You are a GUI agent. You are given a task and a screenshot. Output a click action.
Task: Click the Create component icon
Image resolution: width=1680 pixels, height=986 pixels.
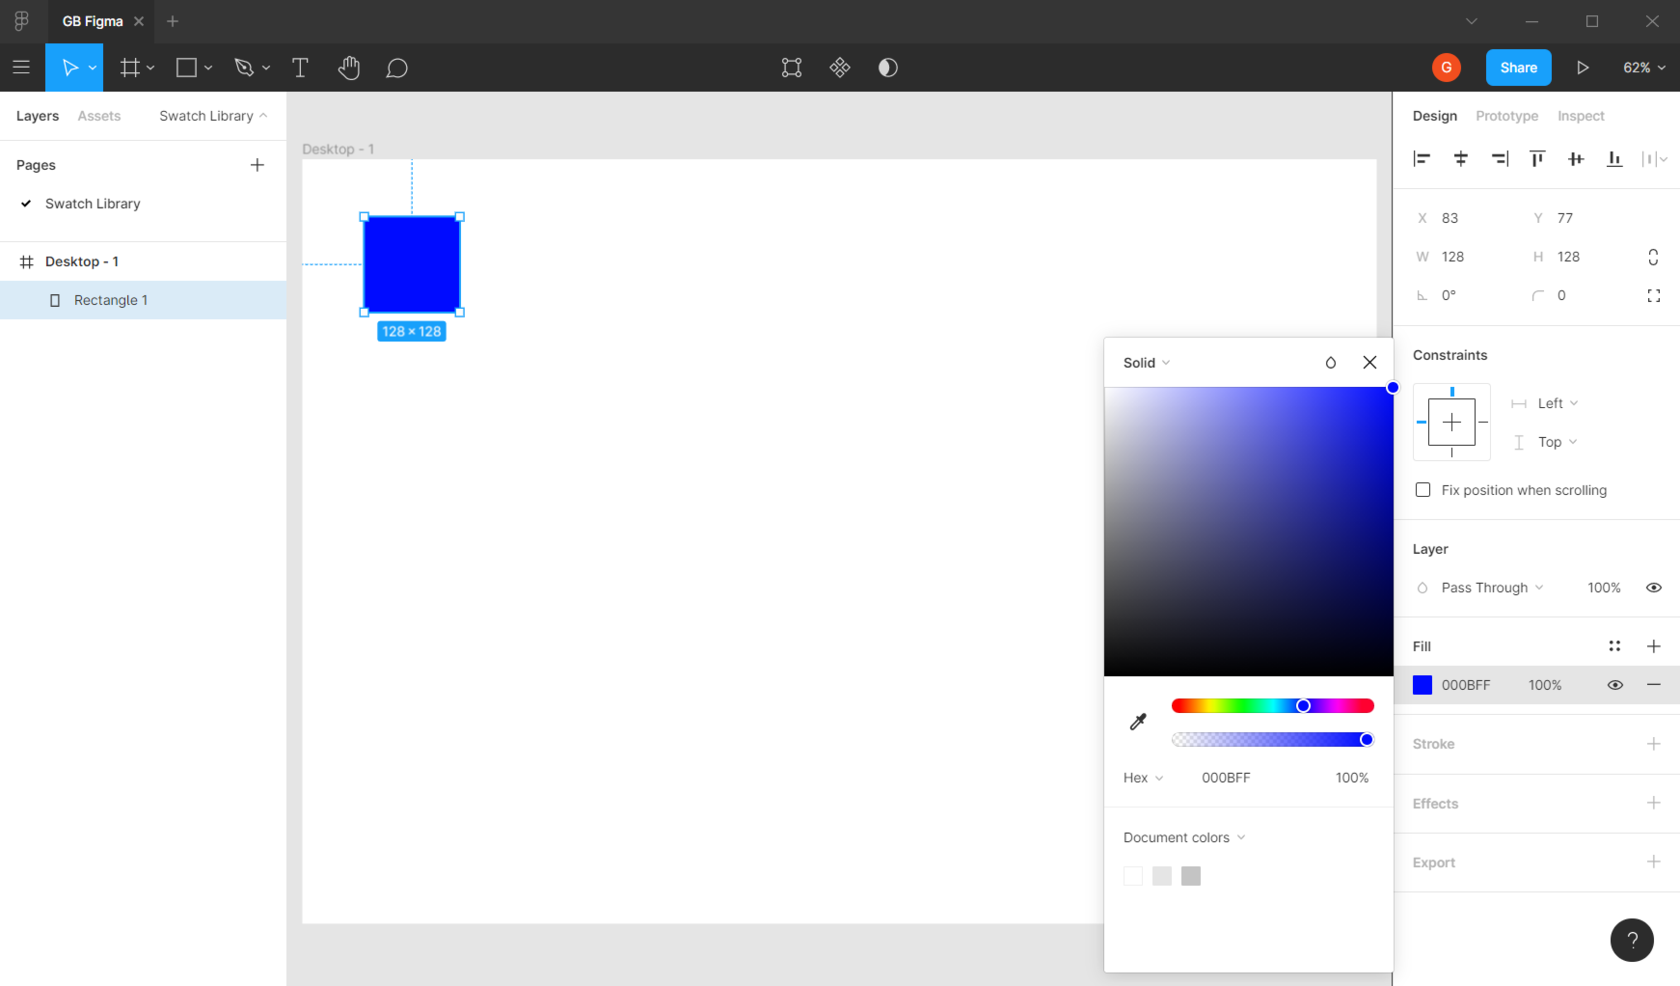840,67
